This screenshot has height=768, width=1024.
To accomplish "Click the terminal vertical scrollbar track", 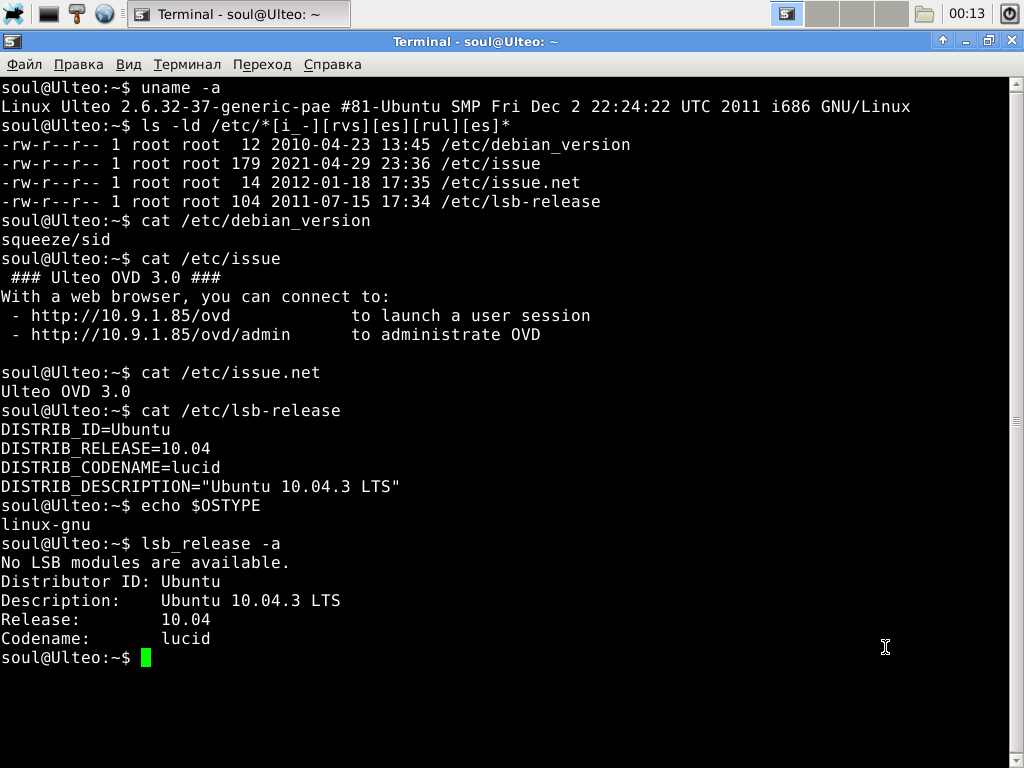I will click(1016, 422).
